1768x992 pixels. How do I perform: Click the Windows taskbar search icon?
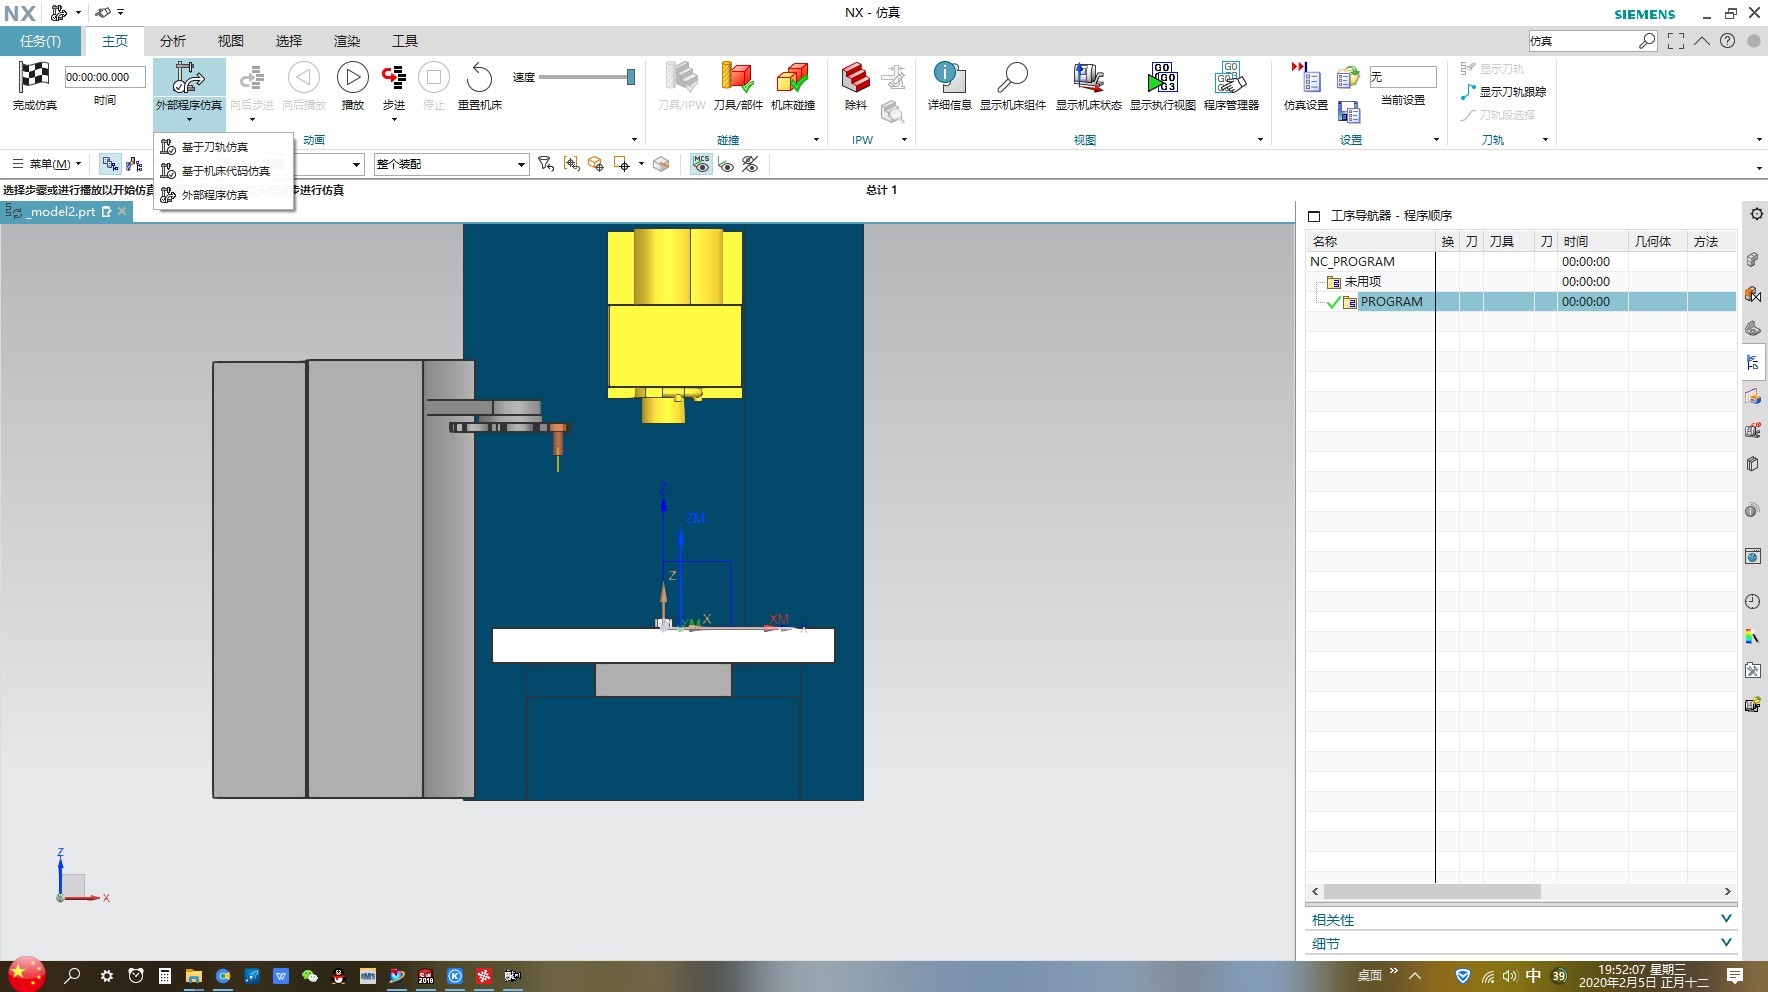pyautogui.click(x=72, y=976)
